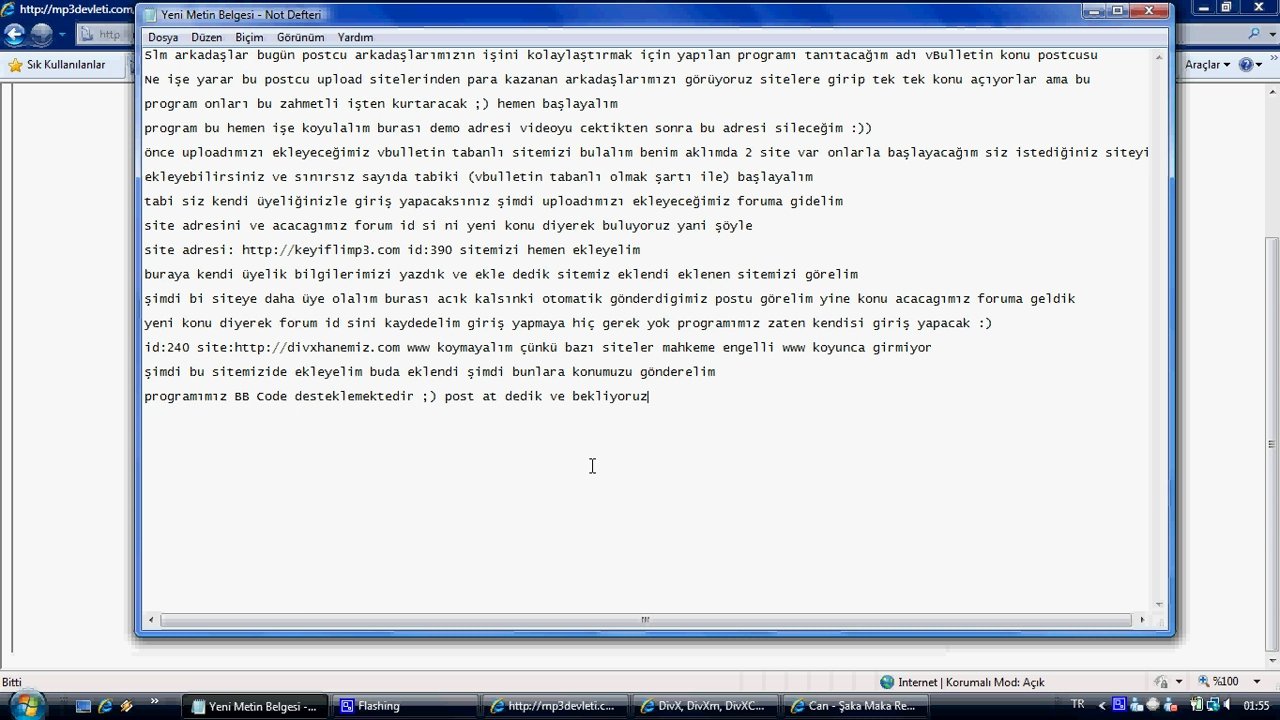Expand the quick launch overflow chevron
The height and width of the screenshot is (720, 1280).
155,701
